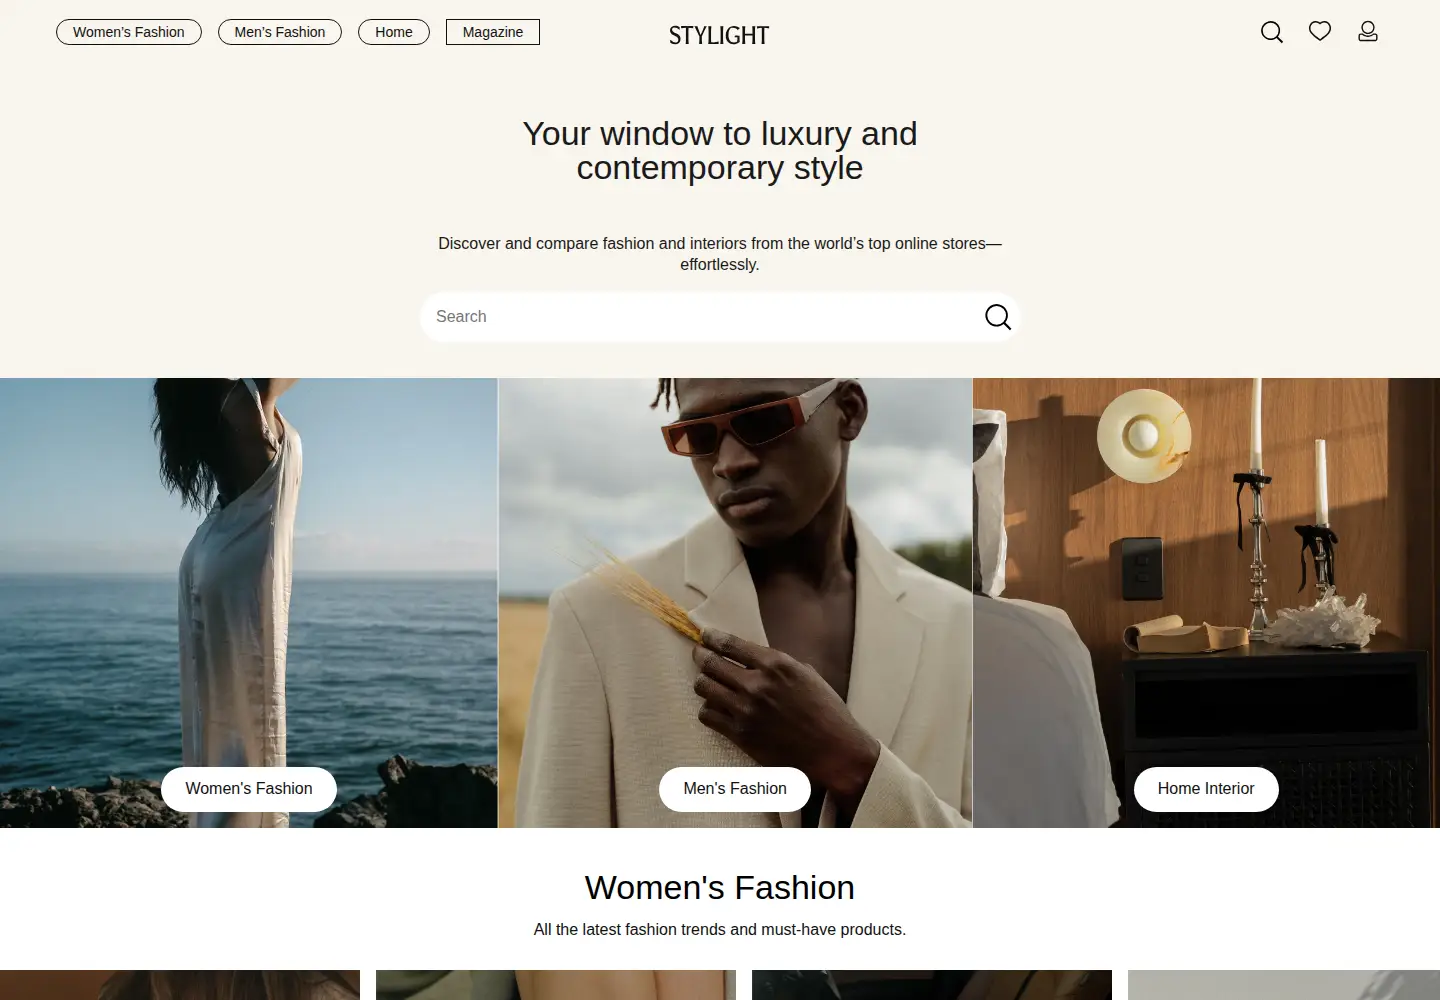Click the "Your window to luxury and contemporary style" headline

[x=720, y=151]
